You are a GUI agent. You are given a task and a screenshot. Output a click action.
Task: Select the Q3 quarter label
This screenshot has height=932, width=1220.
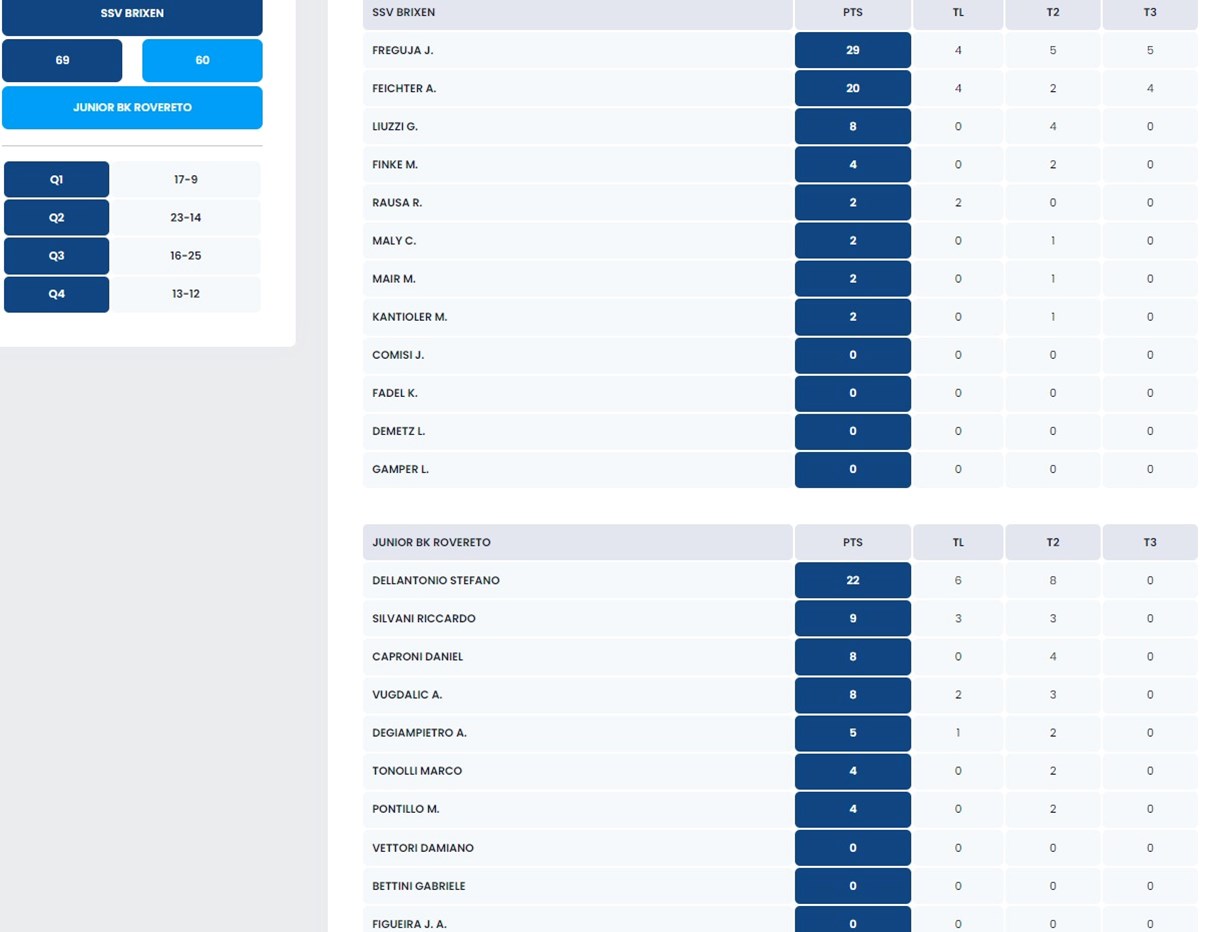56,256
